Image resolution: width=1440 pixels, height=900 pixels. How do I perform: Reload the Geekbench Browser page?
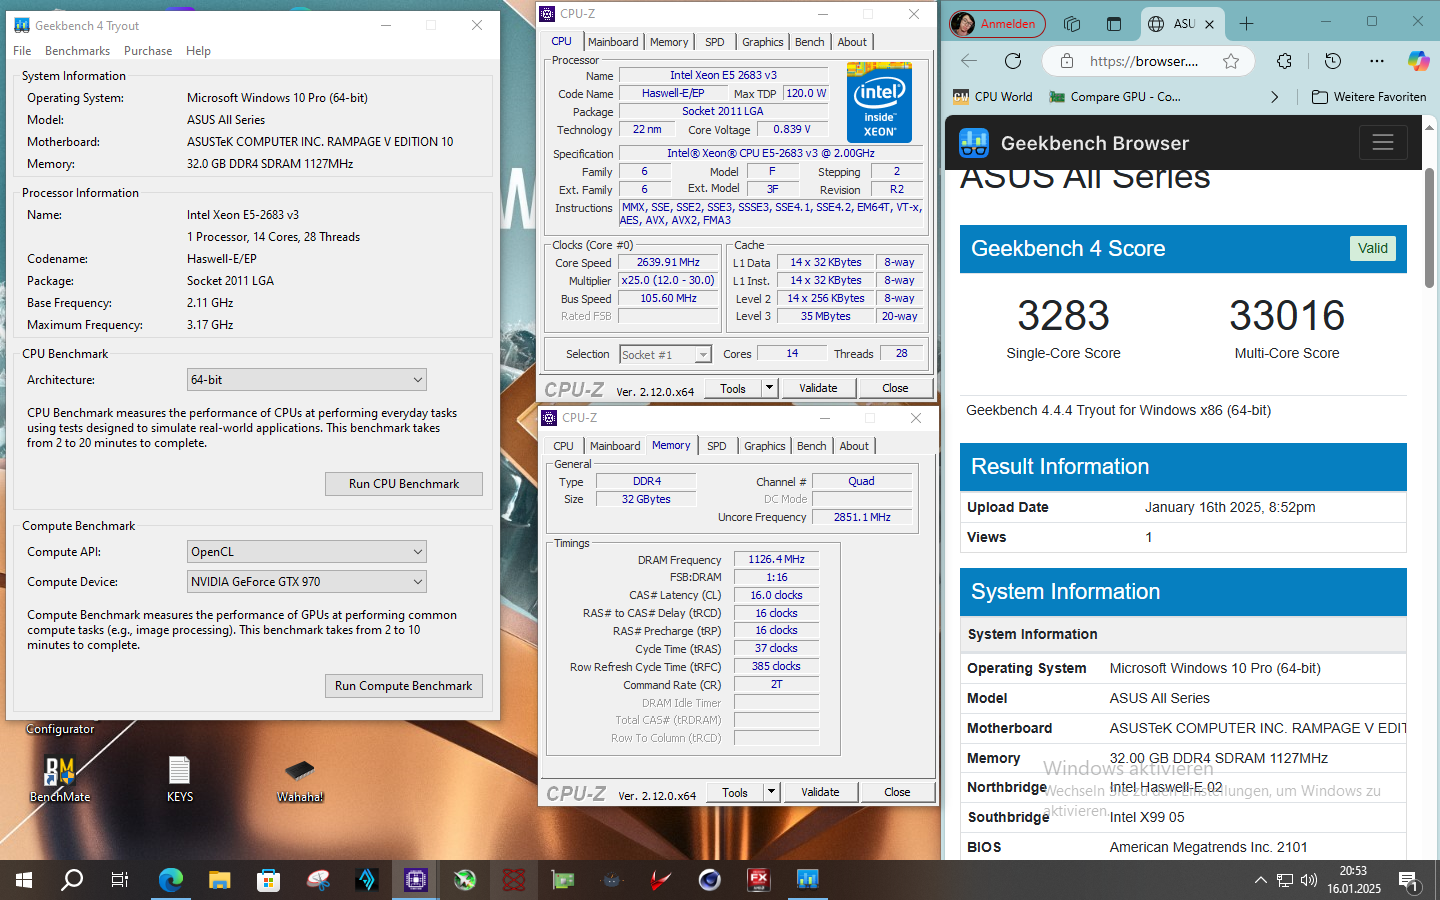1013,61
